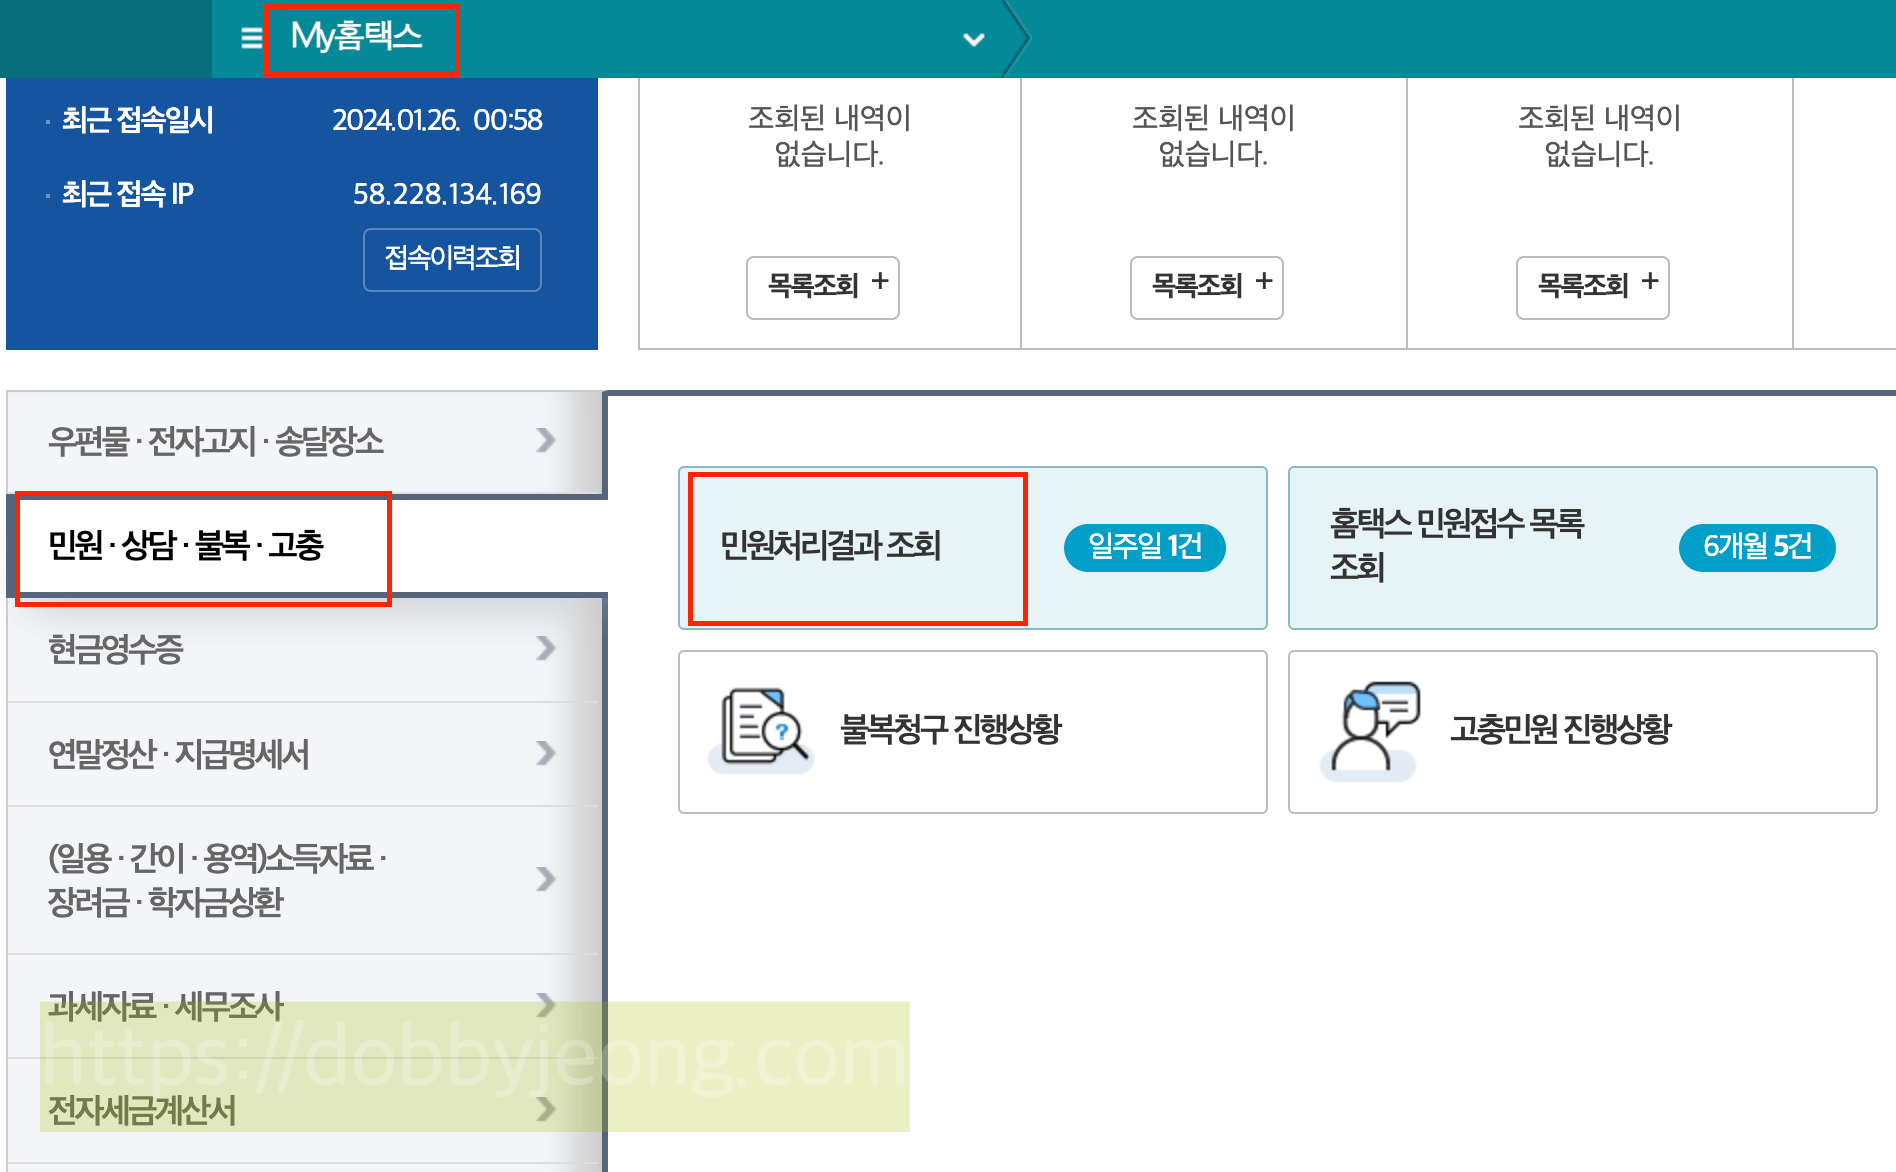
Task: Select the 현금영수증 menu item
Action: 303,649
